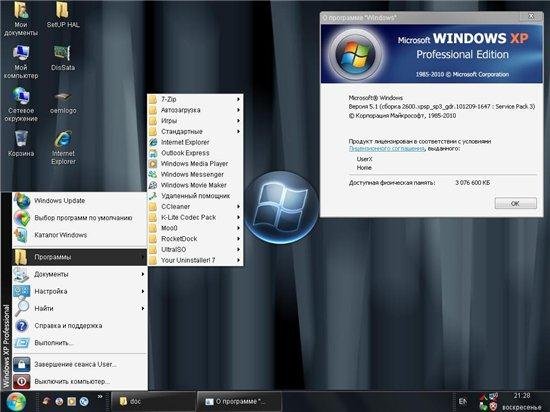
Task: Click the taskbar clock showing 21:28
Action: click(x=522, y=396)
